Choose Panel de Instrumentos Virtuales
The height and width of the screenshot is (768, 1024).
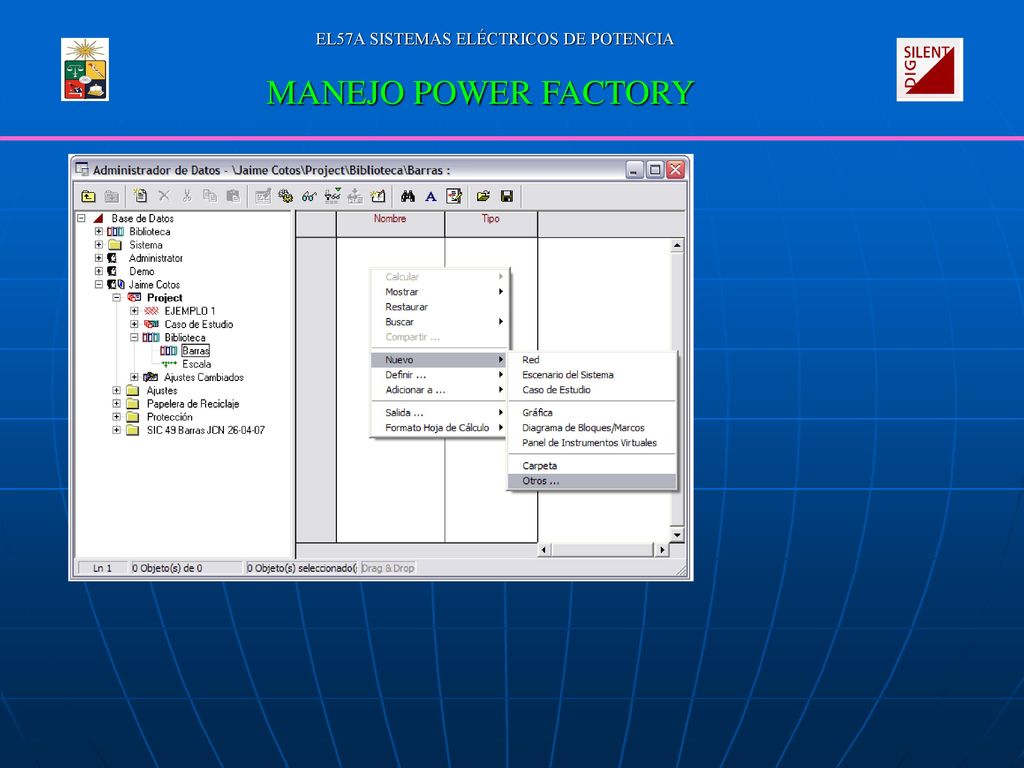[592, 443]
